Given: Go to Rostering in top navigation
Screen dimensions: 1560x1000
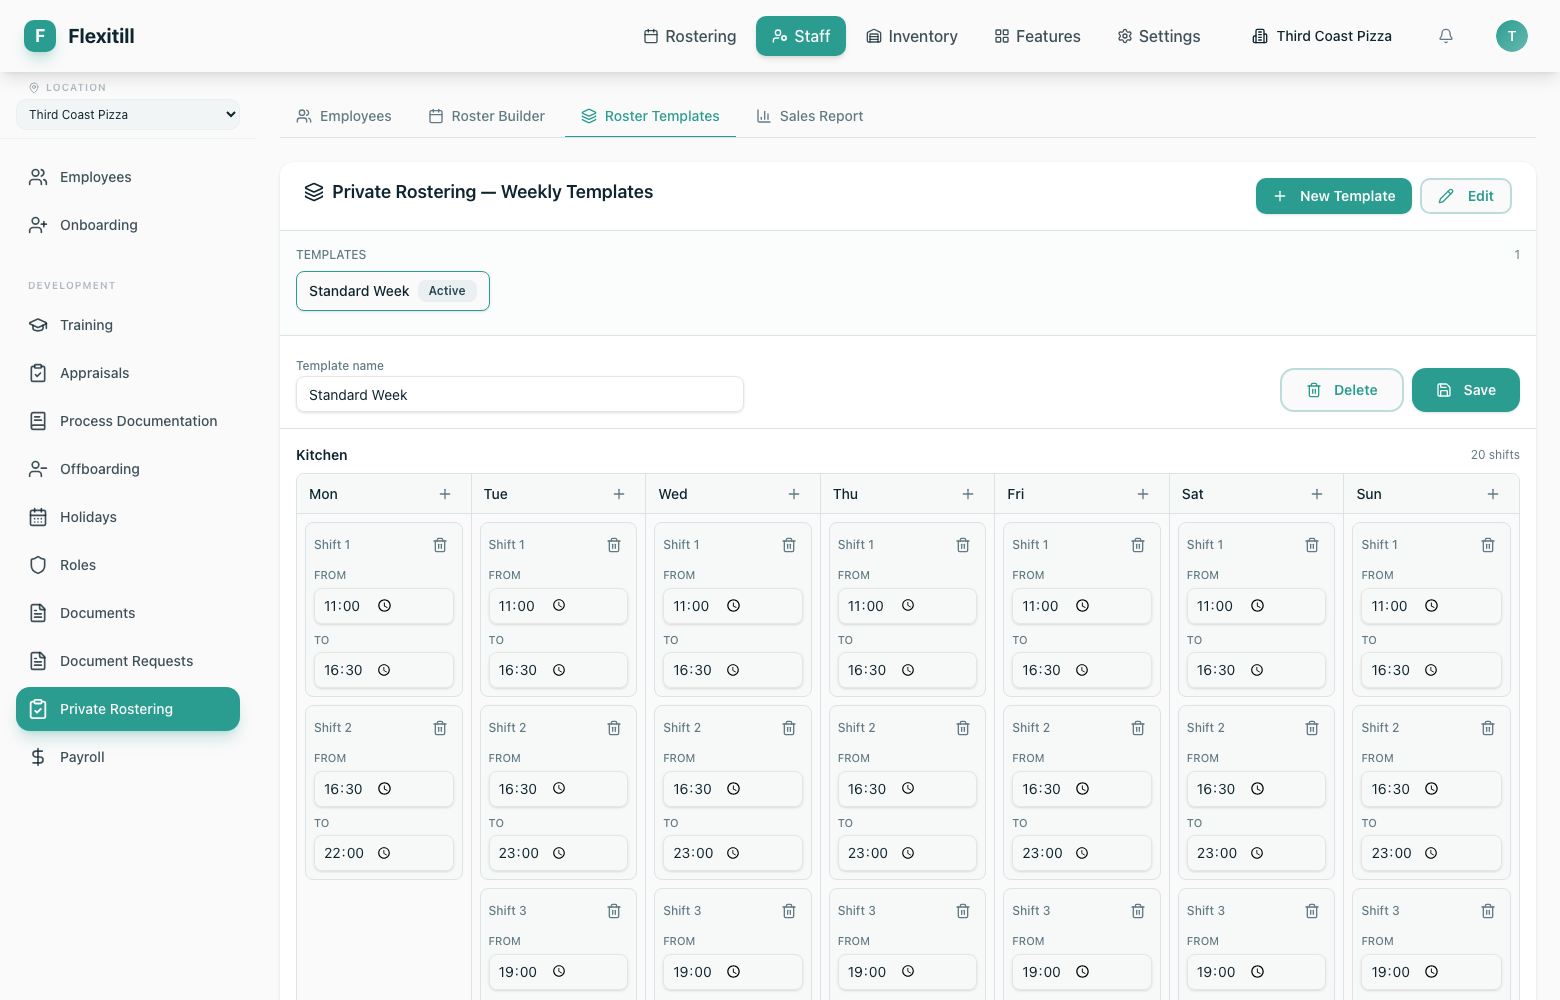Looking at the screenshot, I should click(690, 36).
